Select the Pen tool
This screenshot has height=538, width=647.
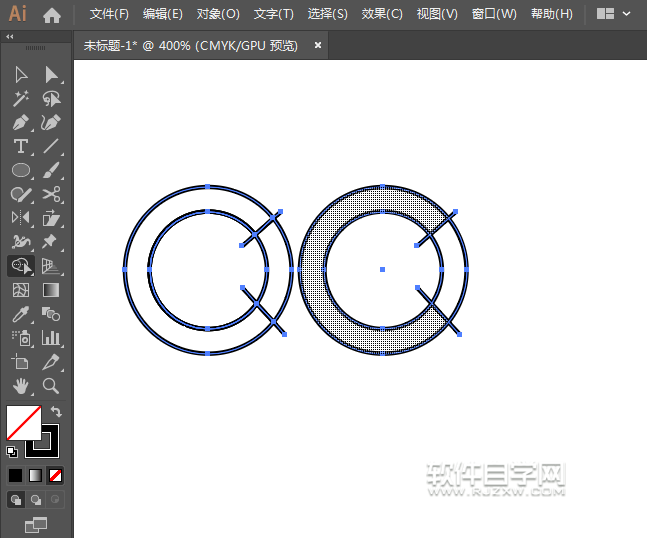[x=21, y=123]
